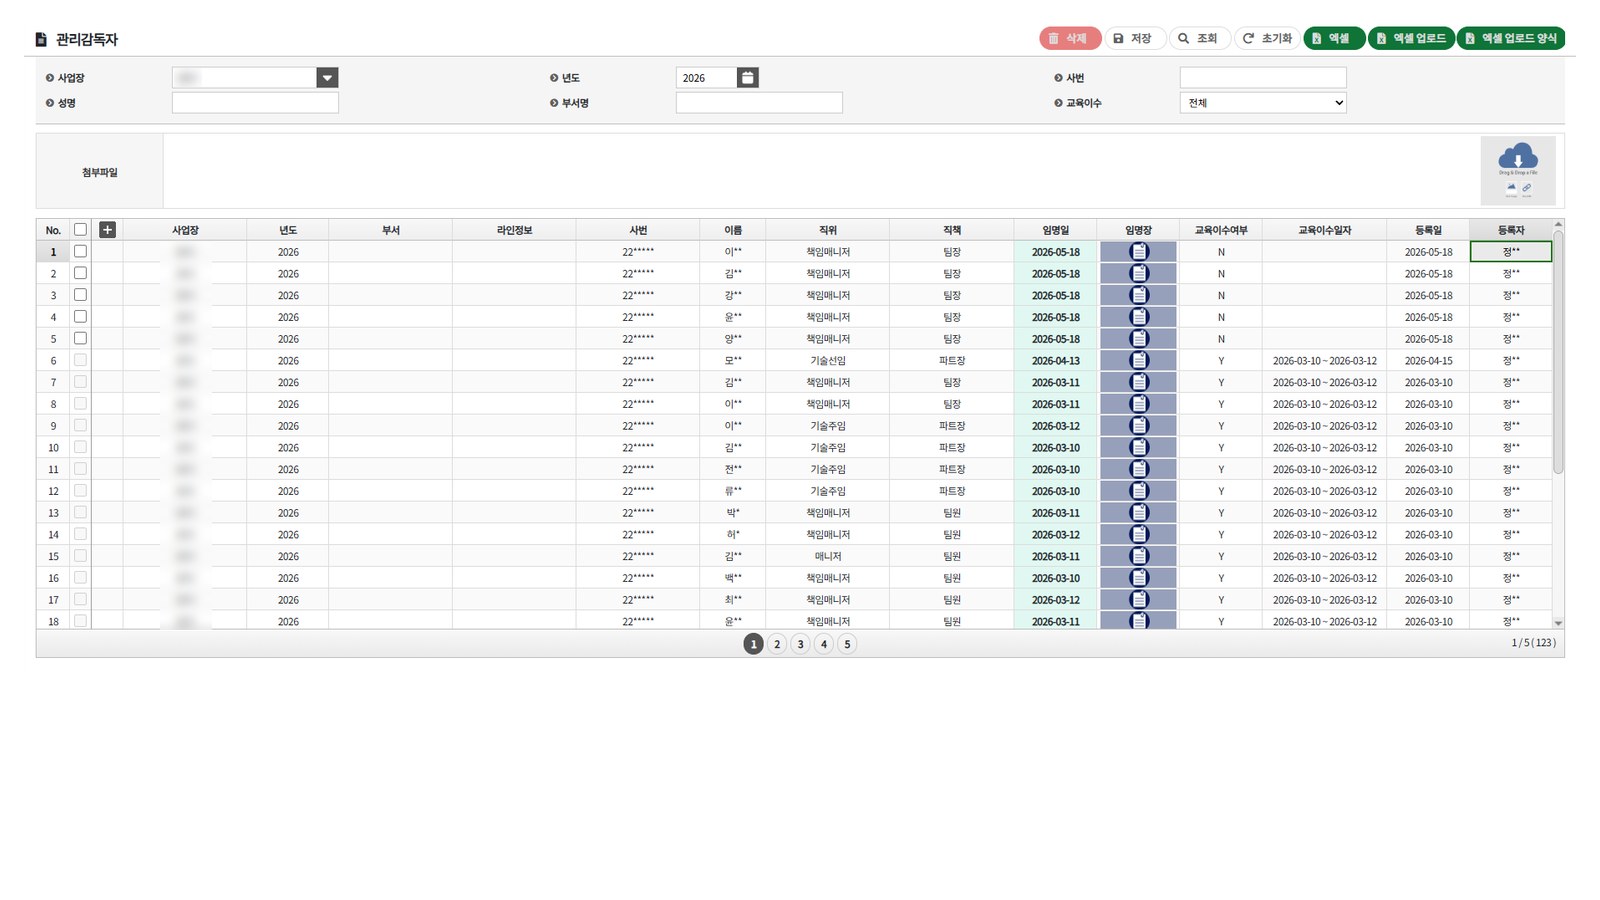The width and height of the screenshot is (1600, 900).
Task: Open the 임명장 document icon in row 12
Action: (x=1138, y=491)
